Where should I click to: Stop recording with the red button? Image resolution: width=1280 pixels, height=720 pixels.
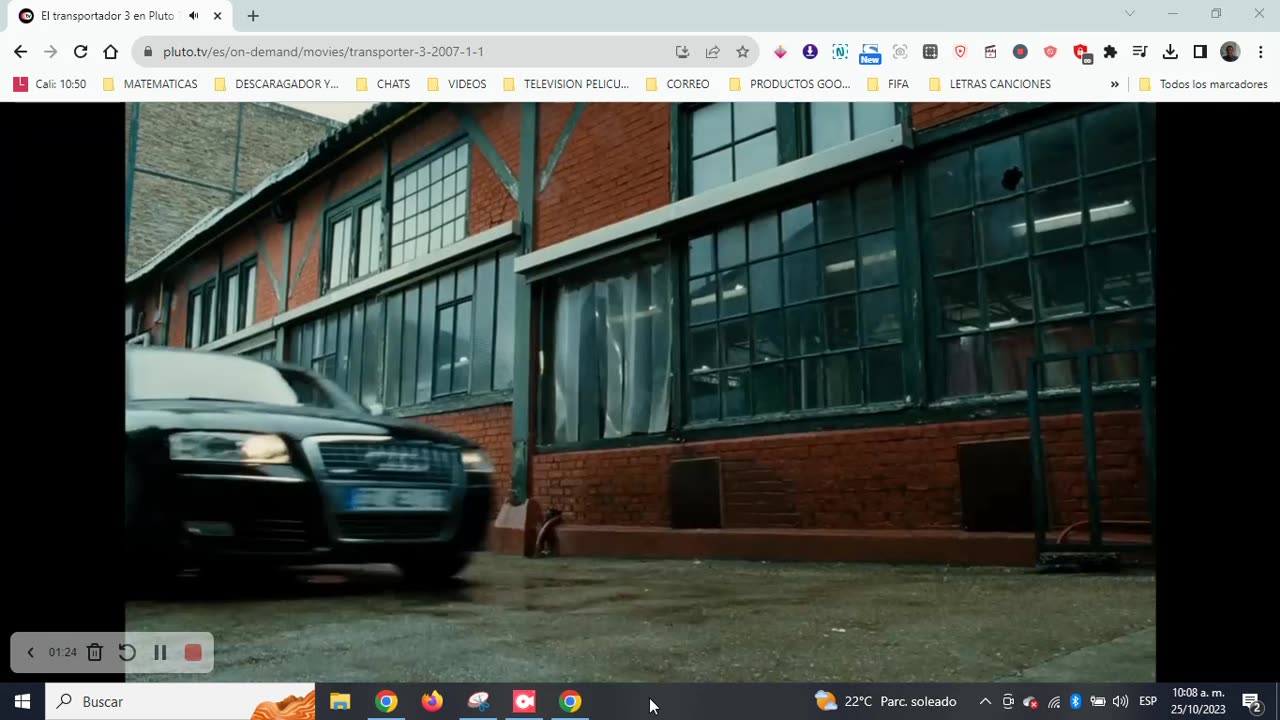tap(193, 653)
